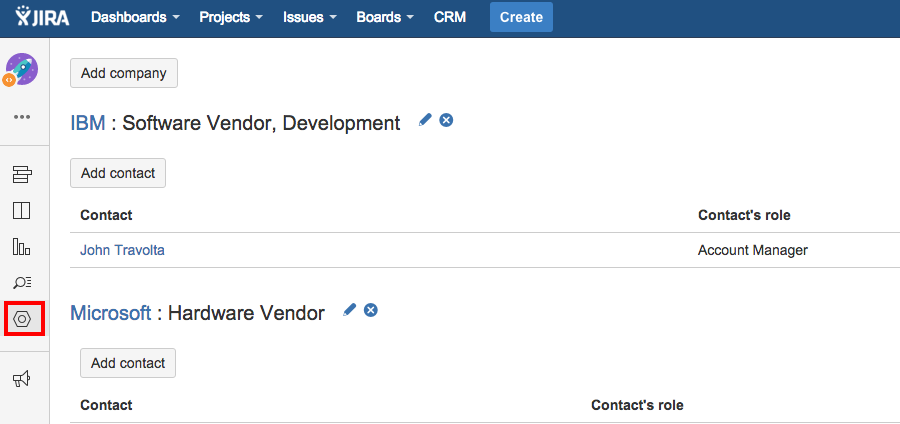
Task: Open the Boards dropdown menu
Action: (385, 17)
